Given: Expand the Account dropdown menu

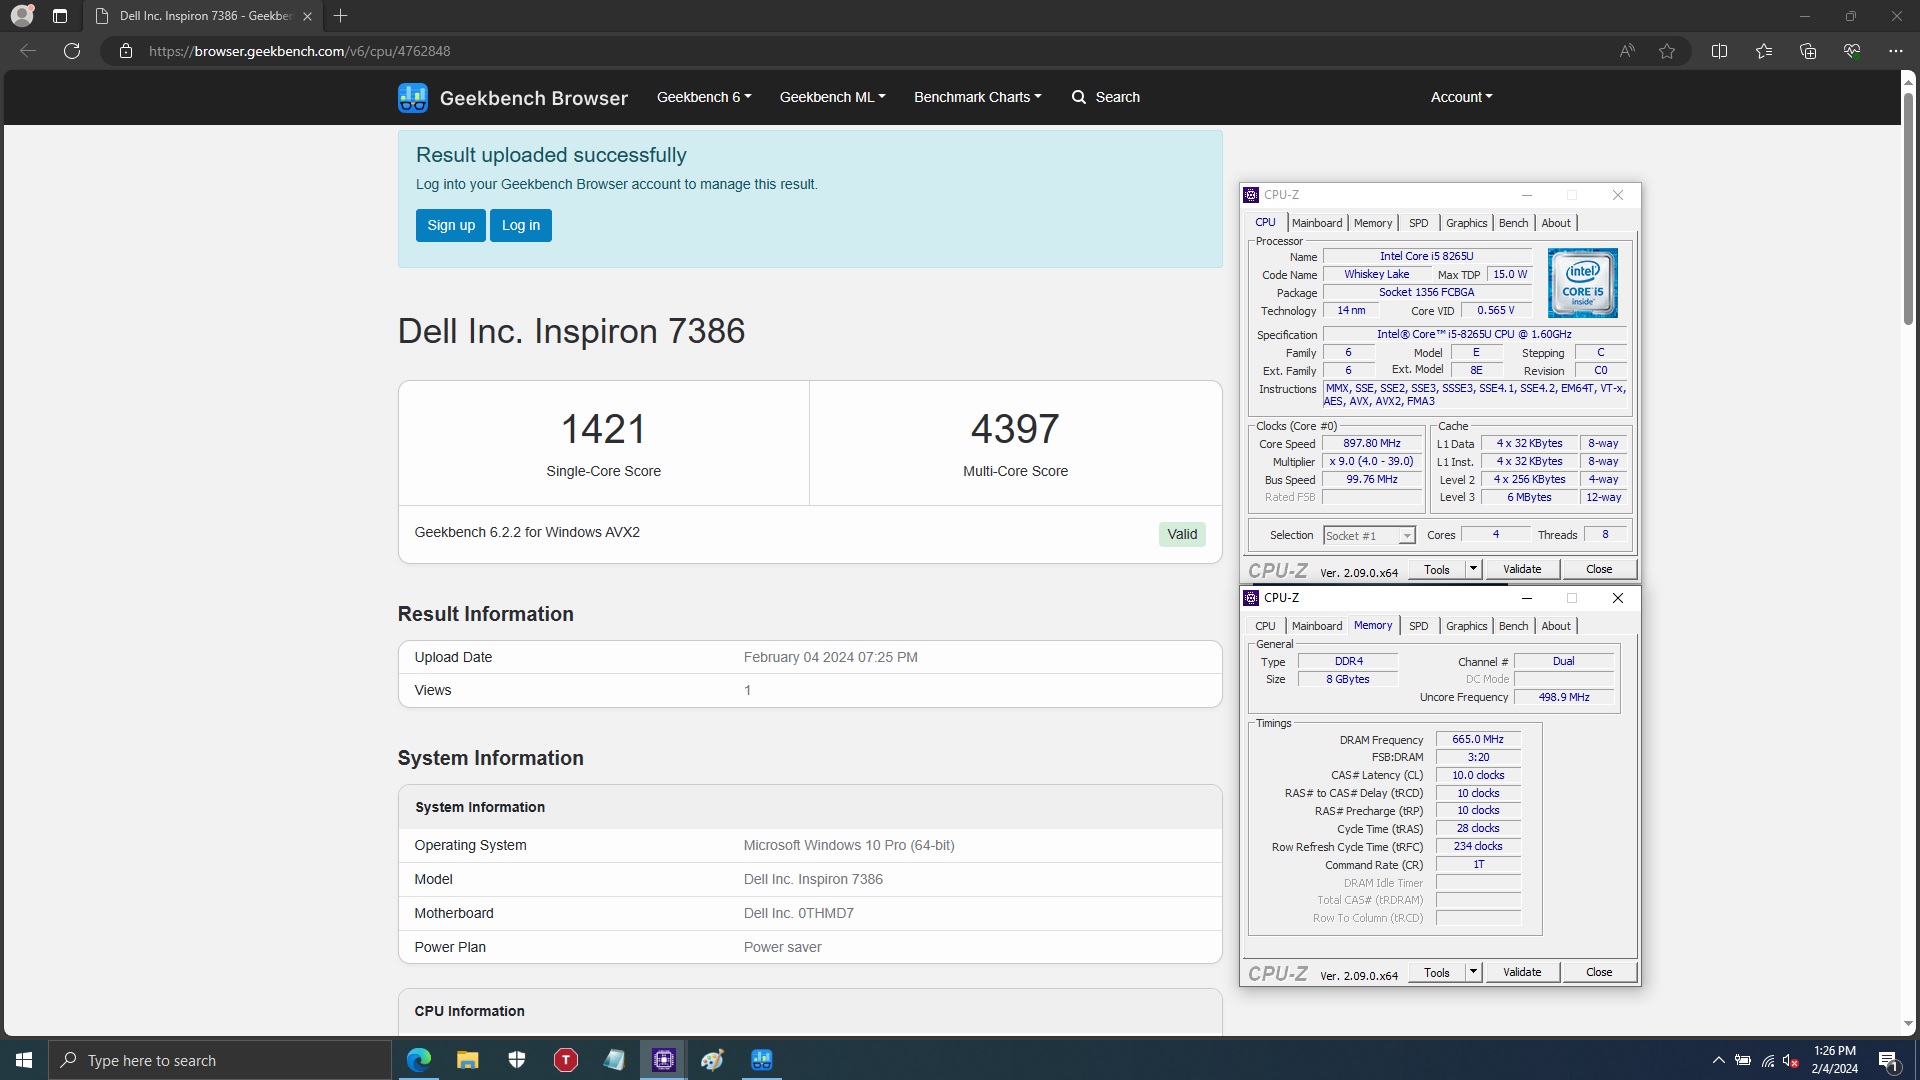Looking at the screenshot, I should [1461, 97].
